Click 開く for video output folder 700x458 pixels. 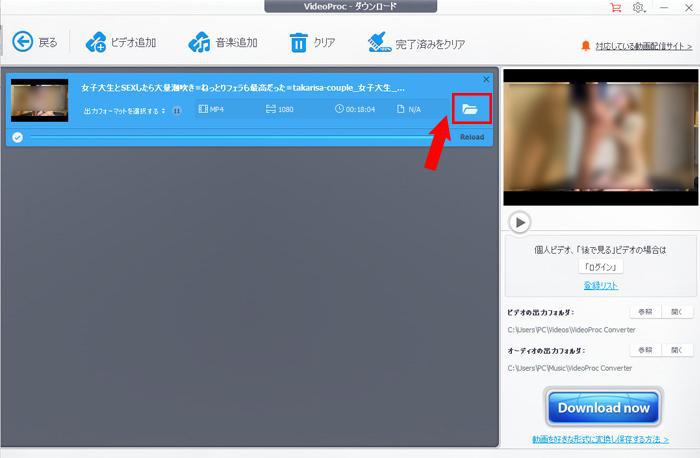pos(677,312)
